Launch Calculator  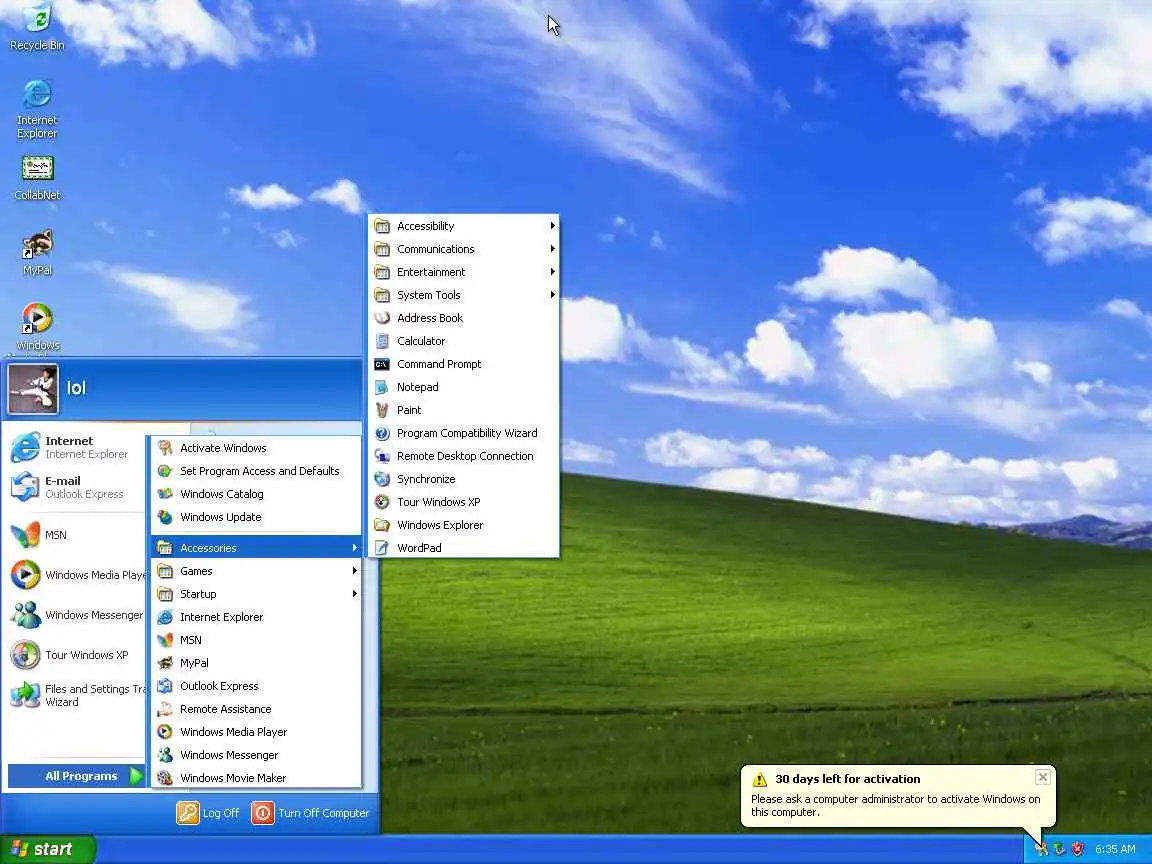[x=464, y=341]
